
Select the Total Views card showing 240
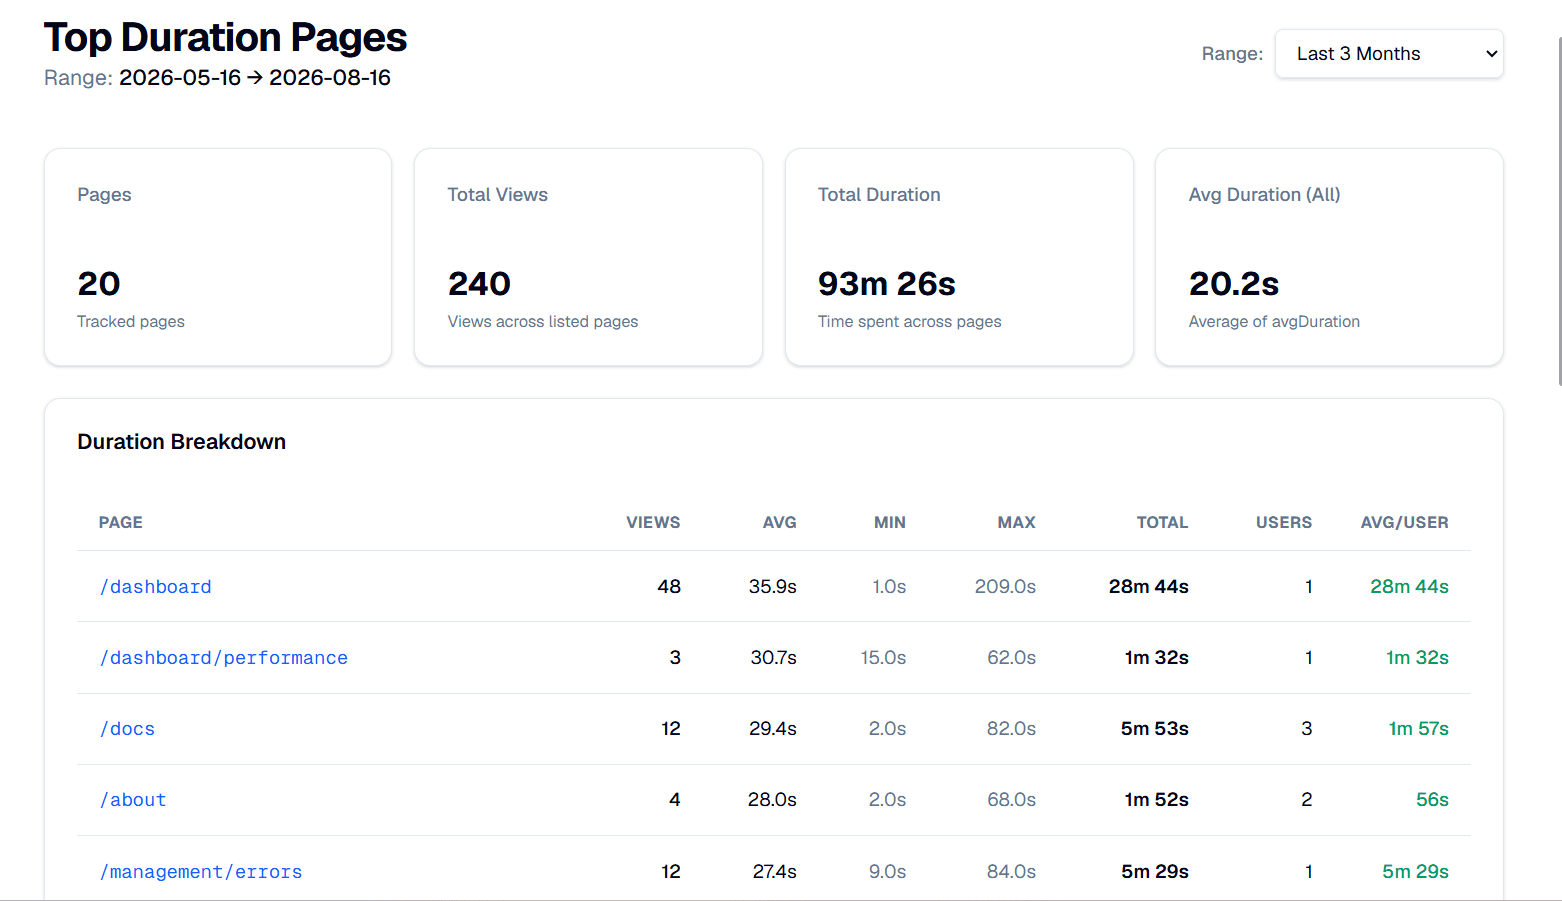click(588, 257)
